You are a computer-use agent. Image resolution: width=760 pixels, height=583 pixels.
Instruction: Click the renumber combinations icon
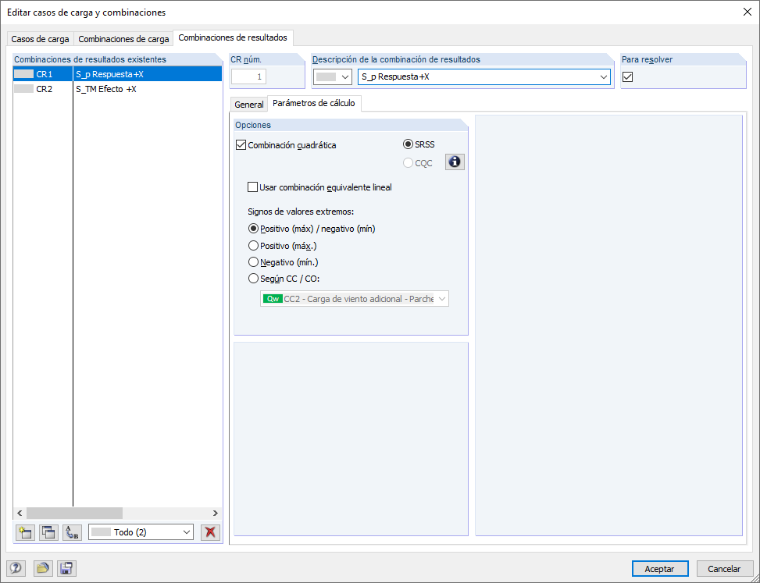tap(72, 532)
